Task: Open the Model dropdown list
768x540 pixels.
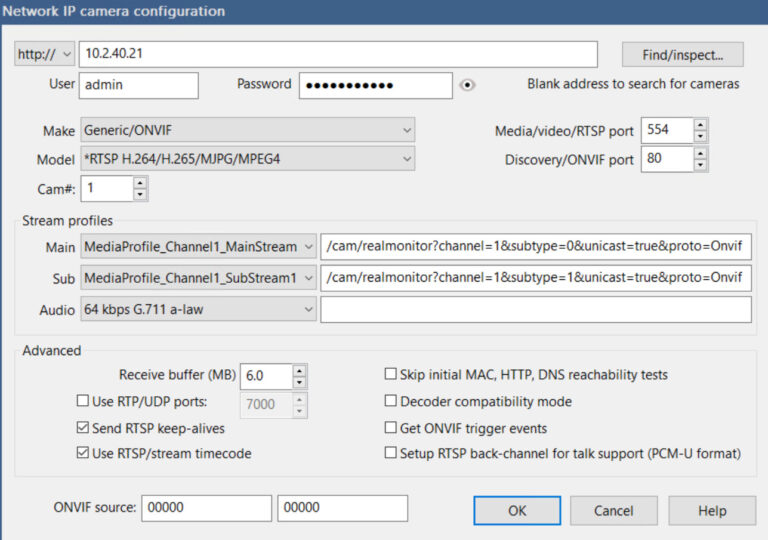Action: (x=247, y=159)
